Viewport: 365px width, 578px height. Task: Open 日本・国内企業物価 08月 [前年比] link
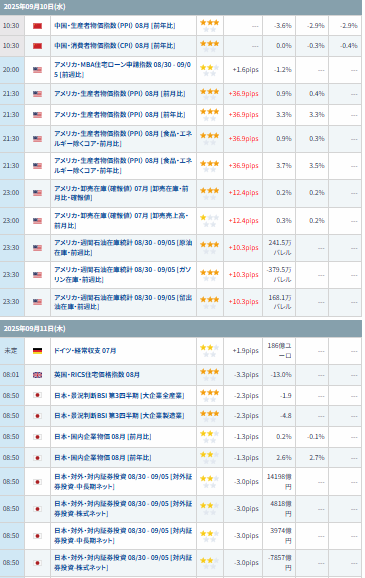[103, 458]
